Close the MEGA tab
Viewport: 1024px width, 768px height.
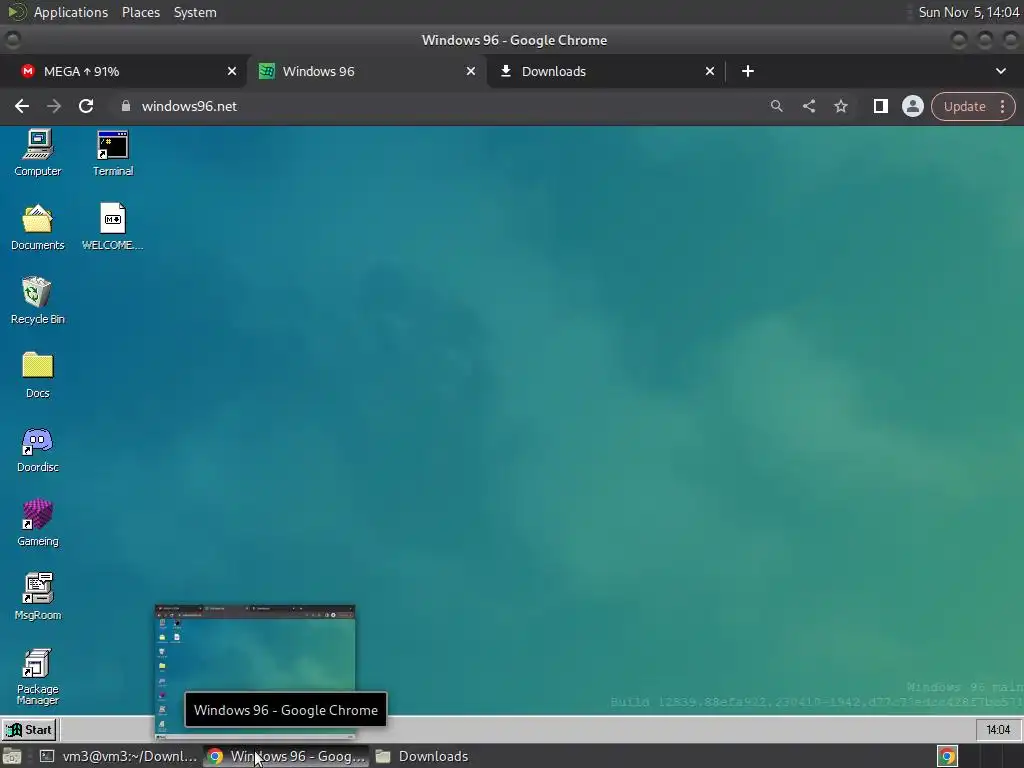(231, 71)
